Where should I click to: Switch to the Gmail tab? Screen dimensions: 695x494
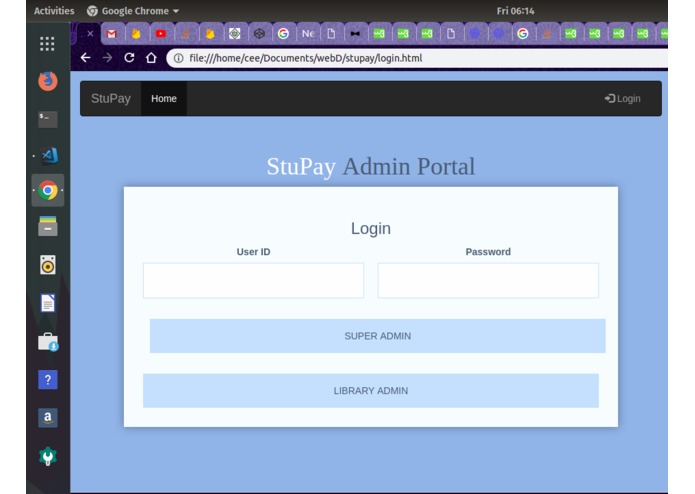(111, 34)
